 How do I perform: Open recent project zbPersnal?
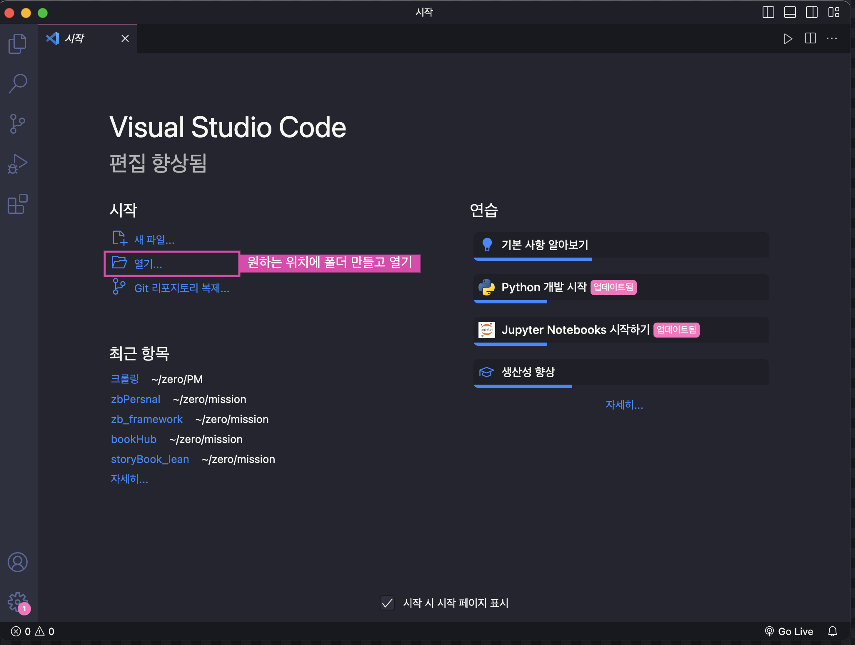point(136,399)
